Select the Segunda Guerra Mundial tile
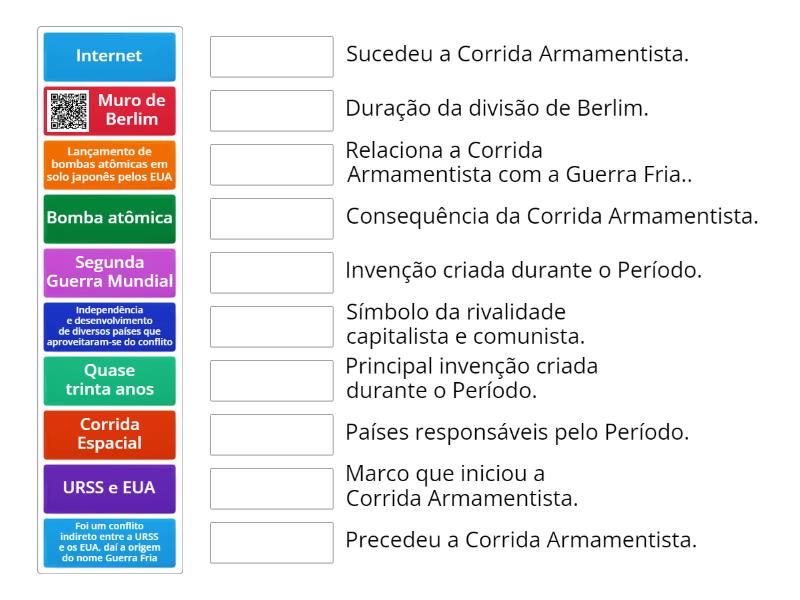Viewport: 800px width, 600px height. tap(110, 272)
